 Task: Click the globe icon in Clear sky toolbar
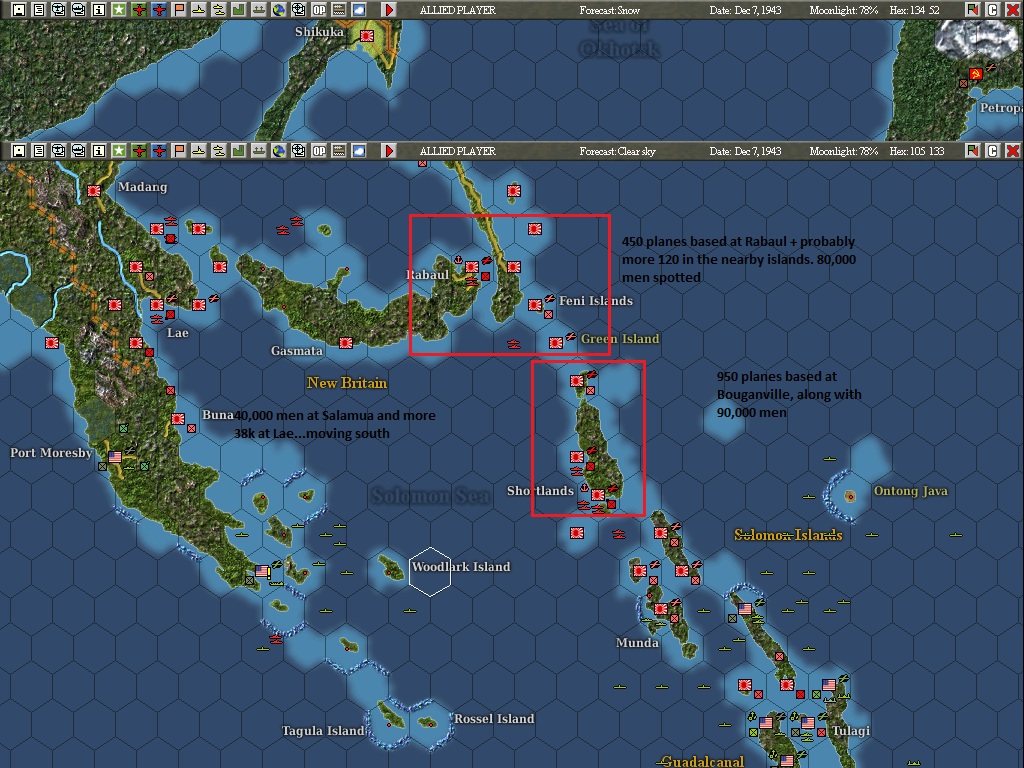(x=279, y=151)
